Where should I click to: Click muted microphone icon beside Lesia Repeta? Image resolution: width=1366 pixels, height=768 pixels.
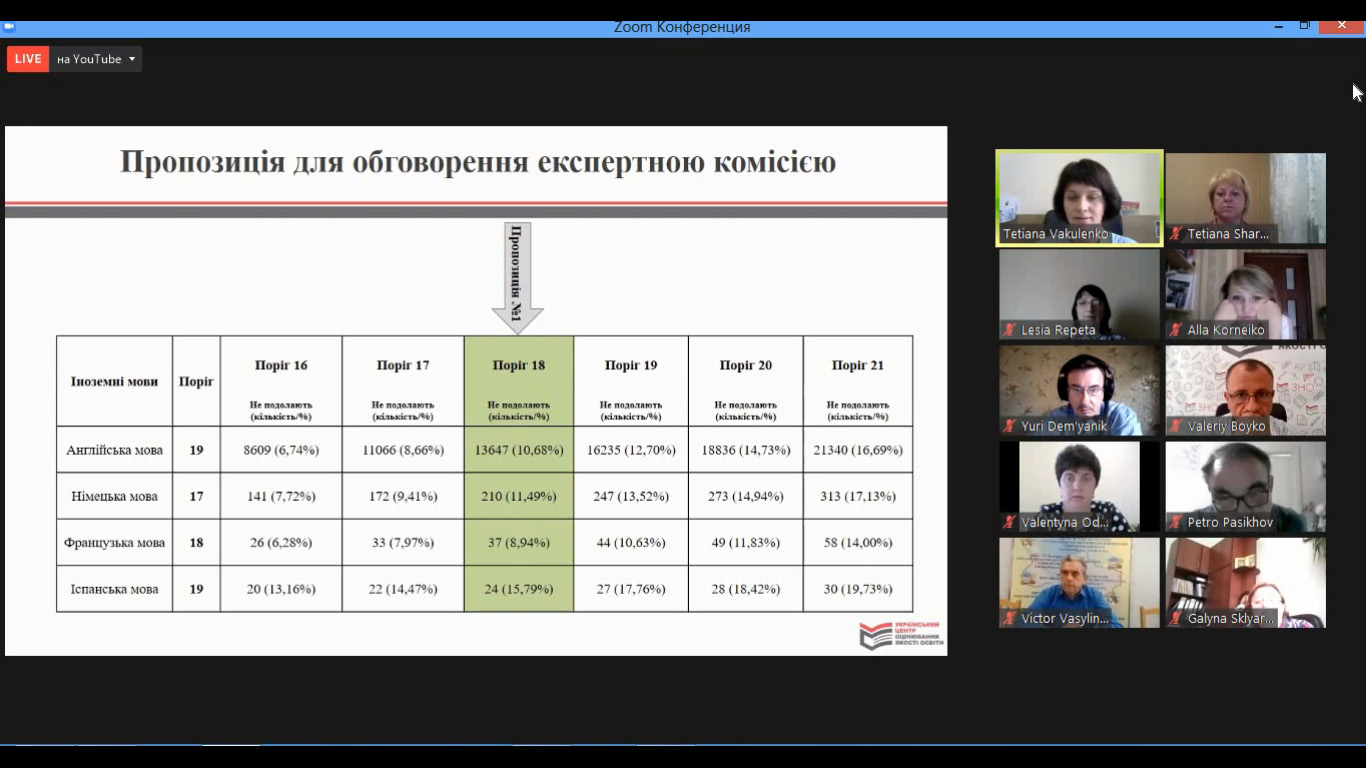point(1010,330)
